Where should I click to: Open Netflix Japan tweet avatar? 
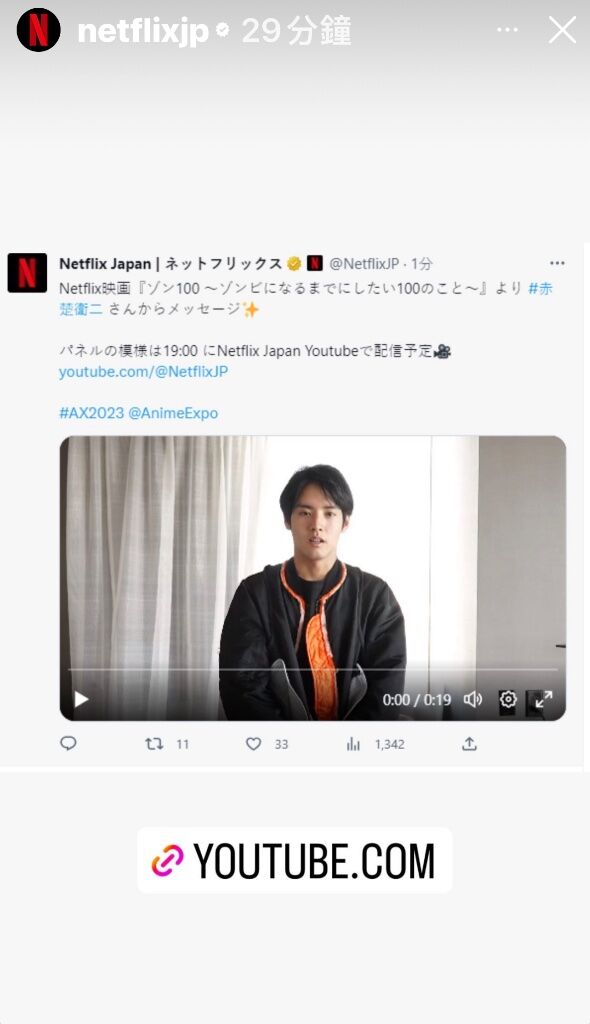27,272
